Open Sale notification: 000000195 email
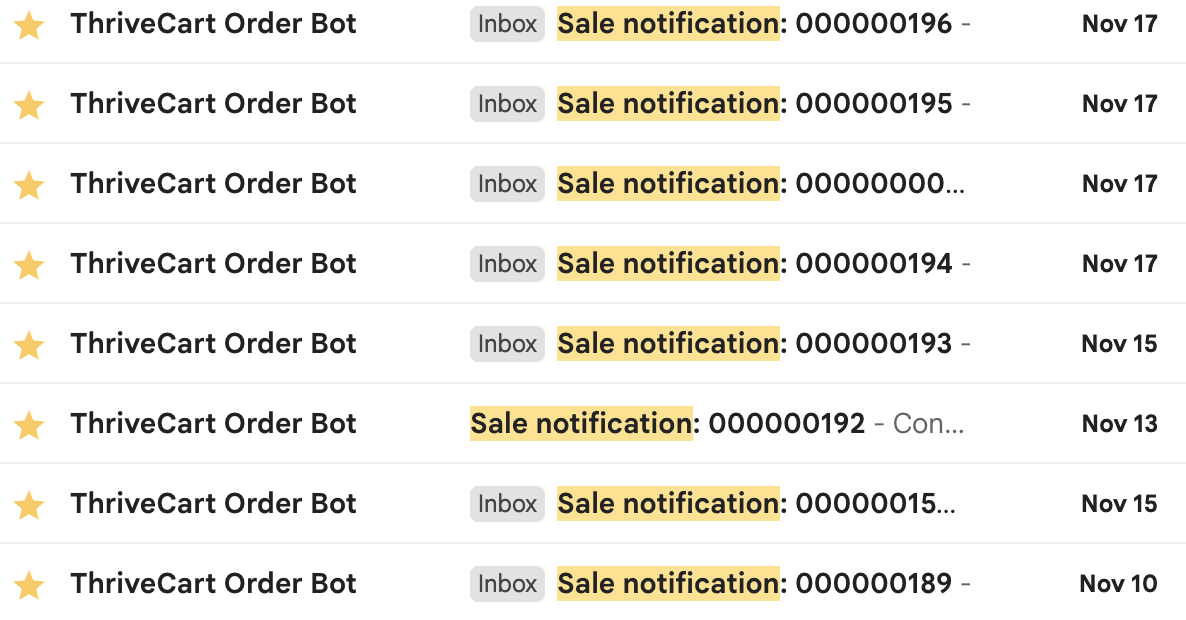The image size is (1186, 620). (754, 104)
